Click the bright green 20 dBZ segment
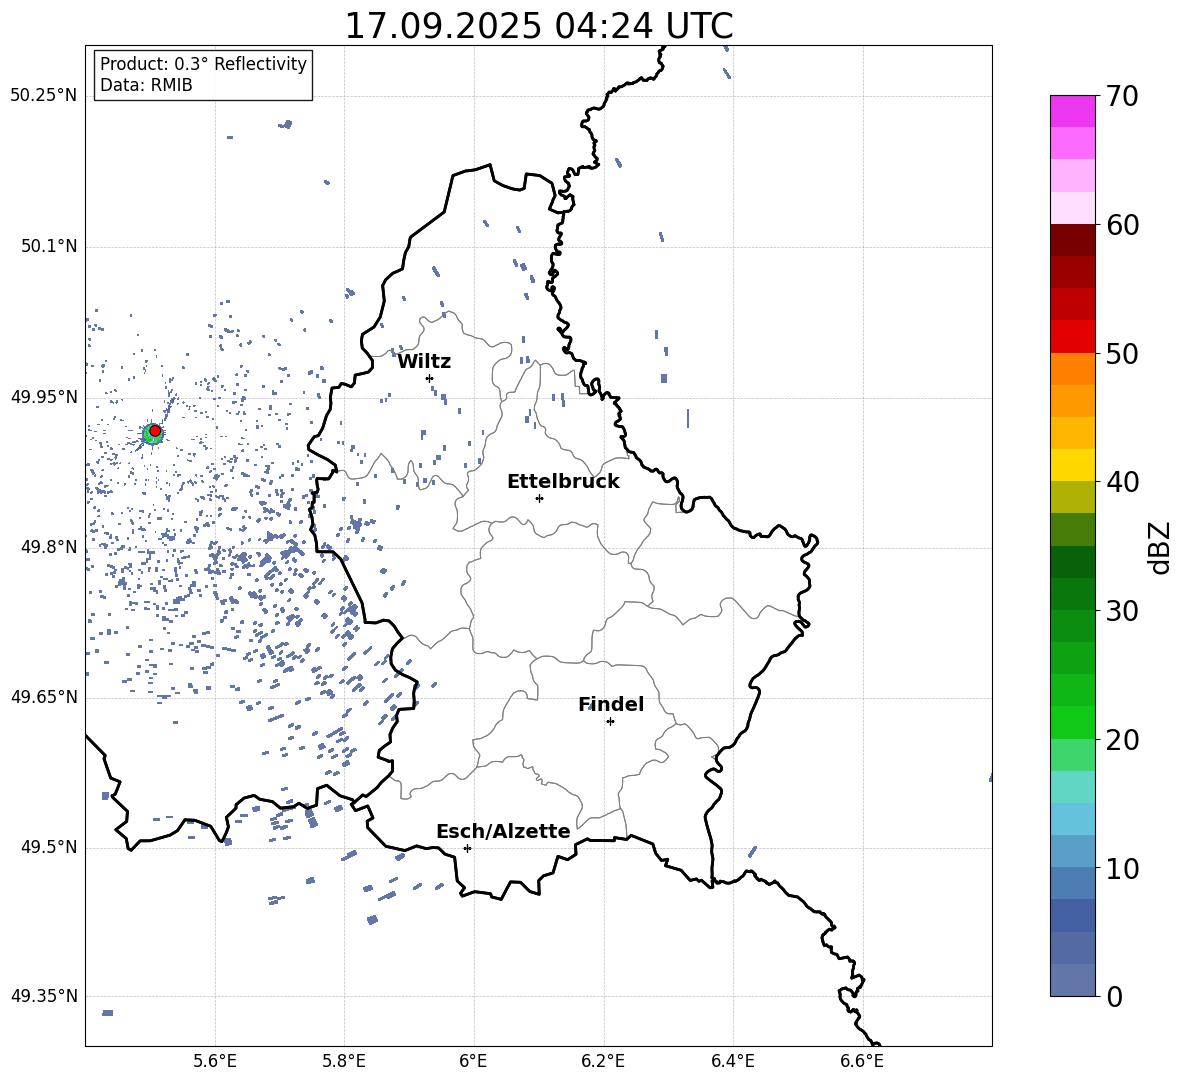Screen dimensions: 1184x1081 pyautogui.click(x=1073, y=722)
